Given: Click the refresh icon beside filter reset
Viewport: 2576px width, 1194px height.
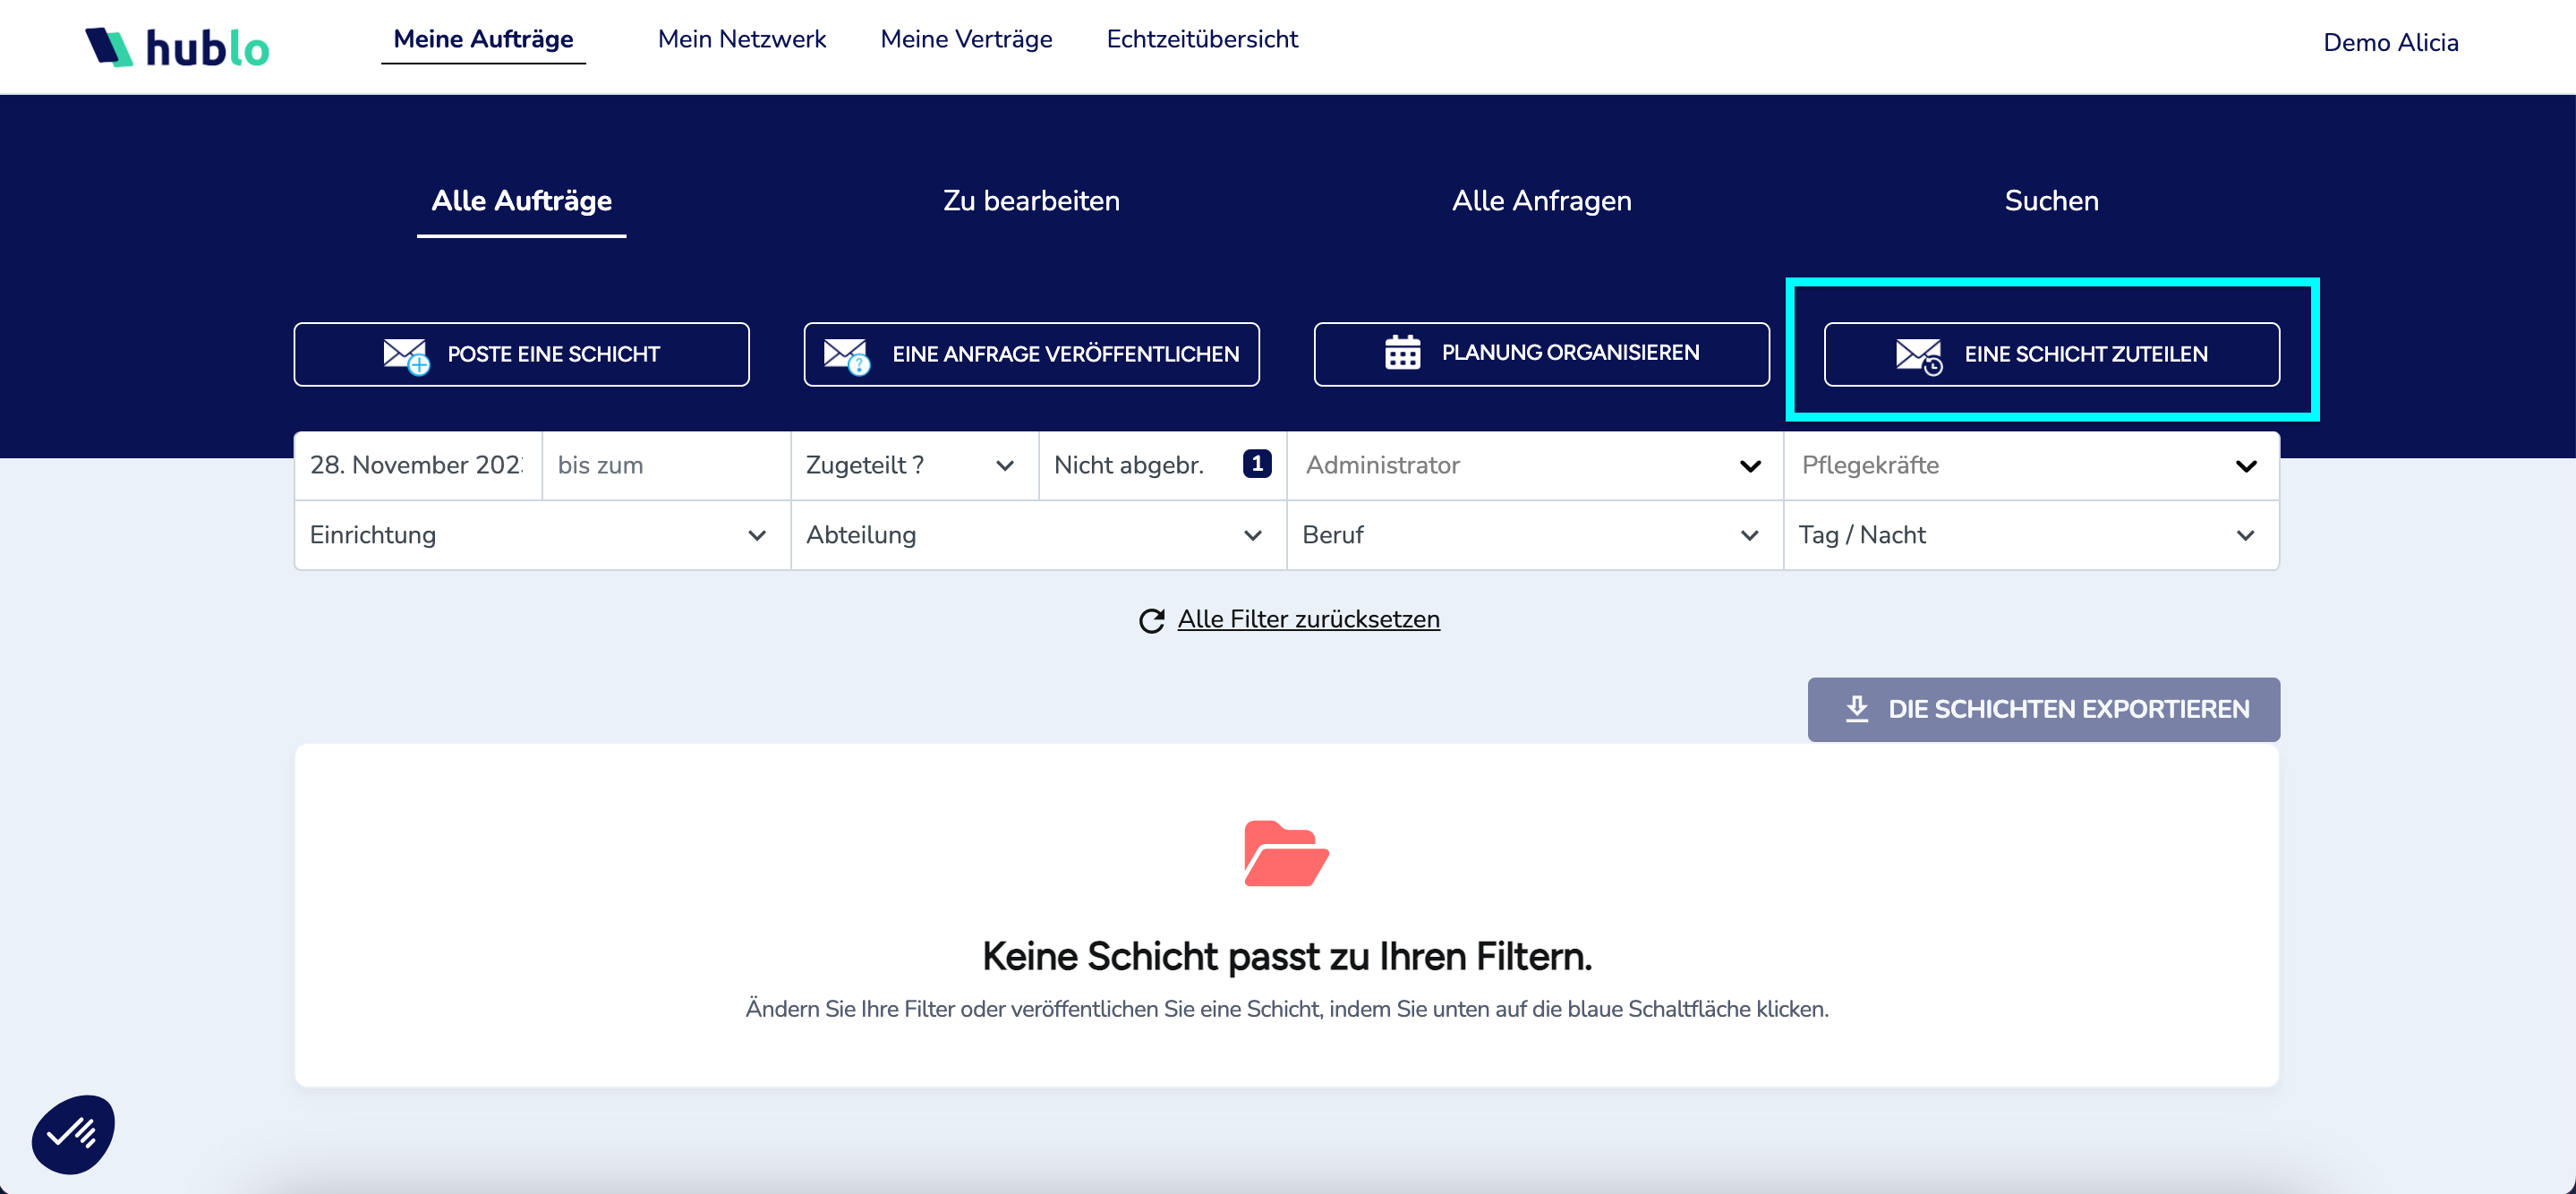Looking at the screenshot, I should 1152,621.
